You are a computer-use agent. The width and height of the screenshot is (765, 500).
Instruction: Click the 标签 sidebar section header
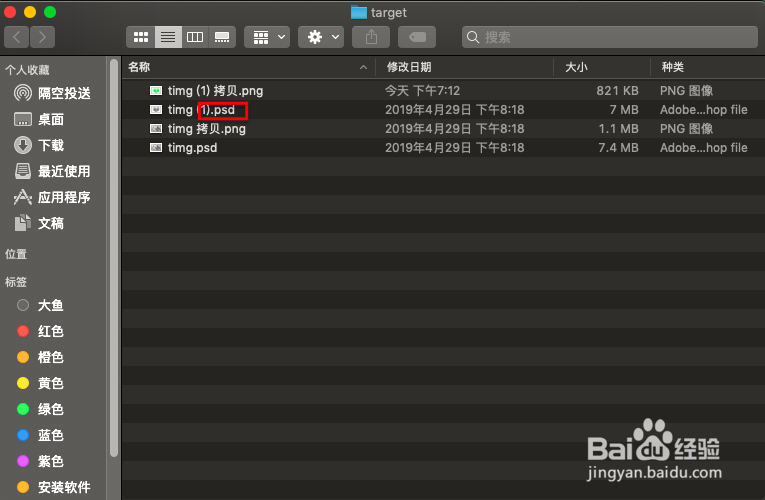(x=16, y=282)
